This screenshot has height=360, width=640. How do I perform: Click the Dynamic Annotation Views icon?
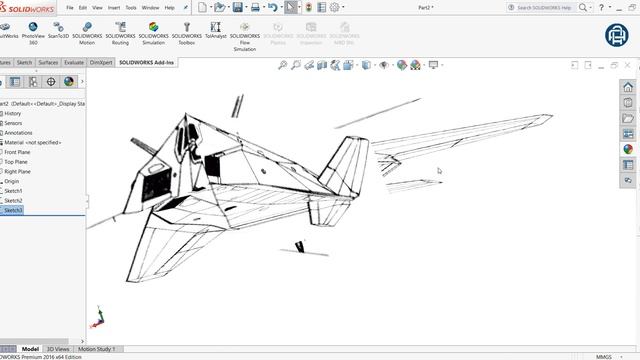pos(335,65)
